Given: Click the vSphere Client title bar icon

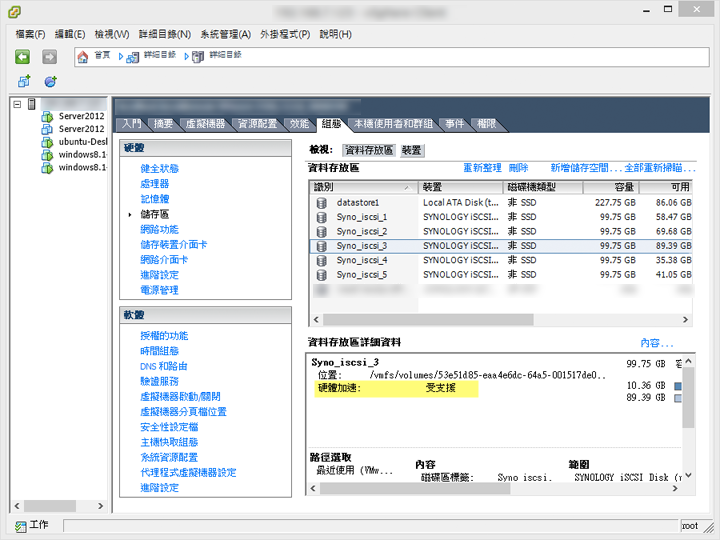Looking at the screenshot, I should point(14,12).
